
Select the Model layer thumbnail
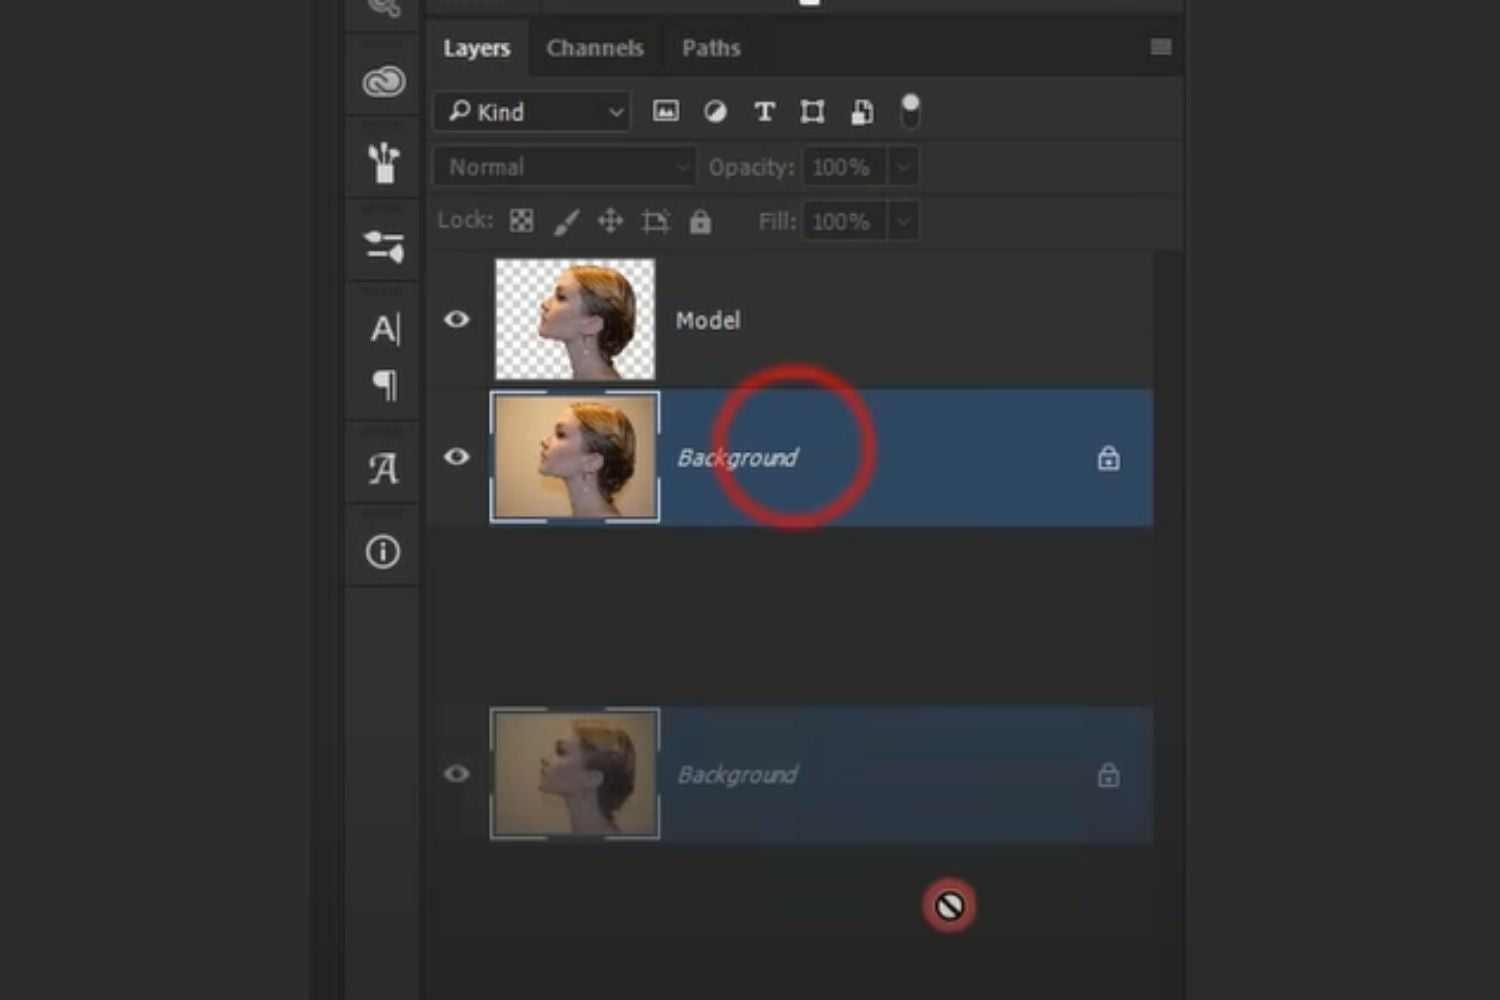coord(575,319)
